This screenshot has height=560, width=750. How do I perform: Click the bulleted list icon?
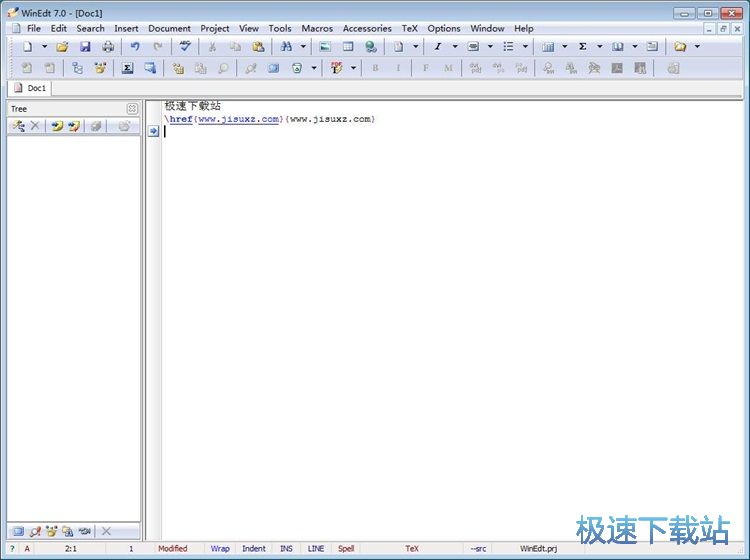tap(508, 46)
